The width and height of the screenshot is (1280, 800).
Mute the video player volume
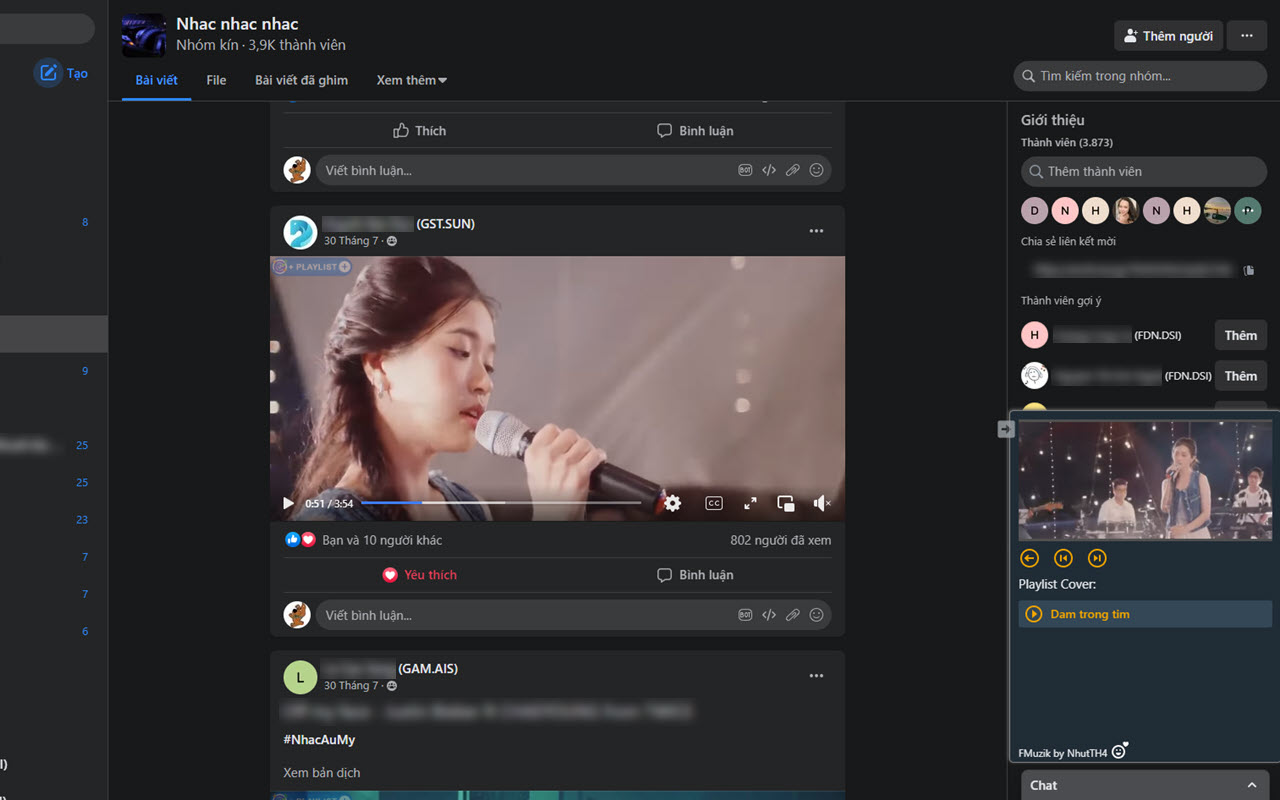pos(821,503)
